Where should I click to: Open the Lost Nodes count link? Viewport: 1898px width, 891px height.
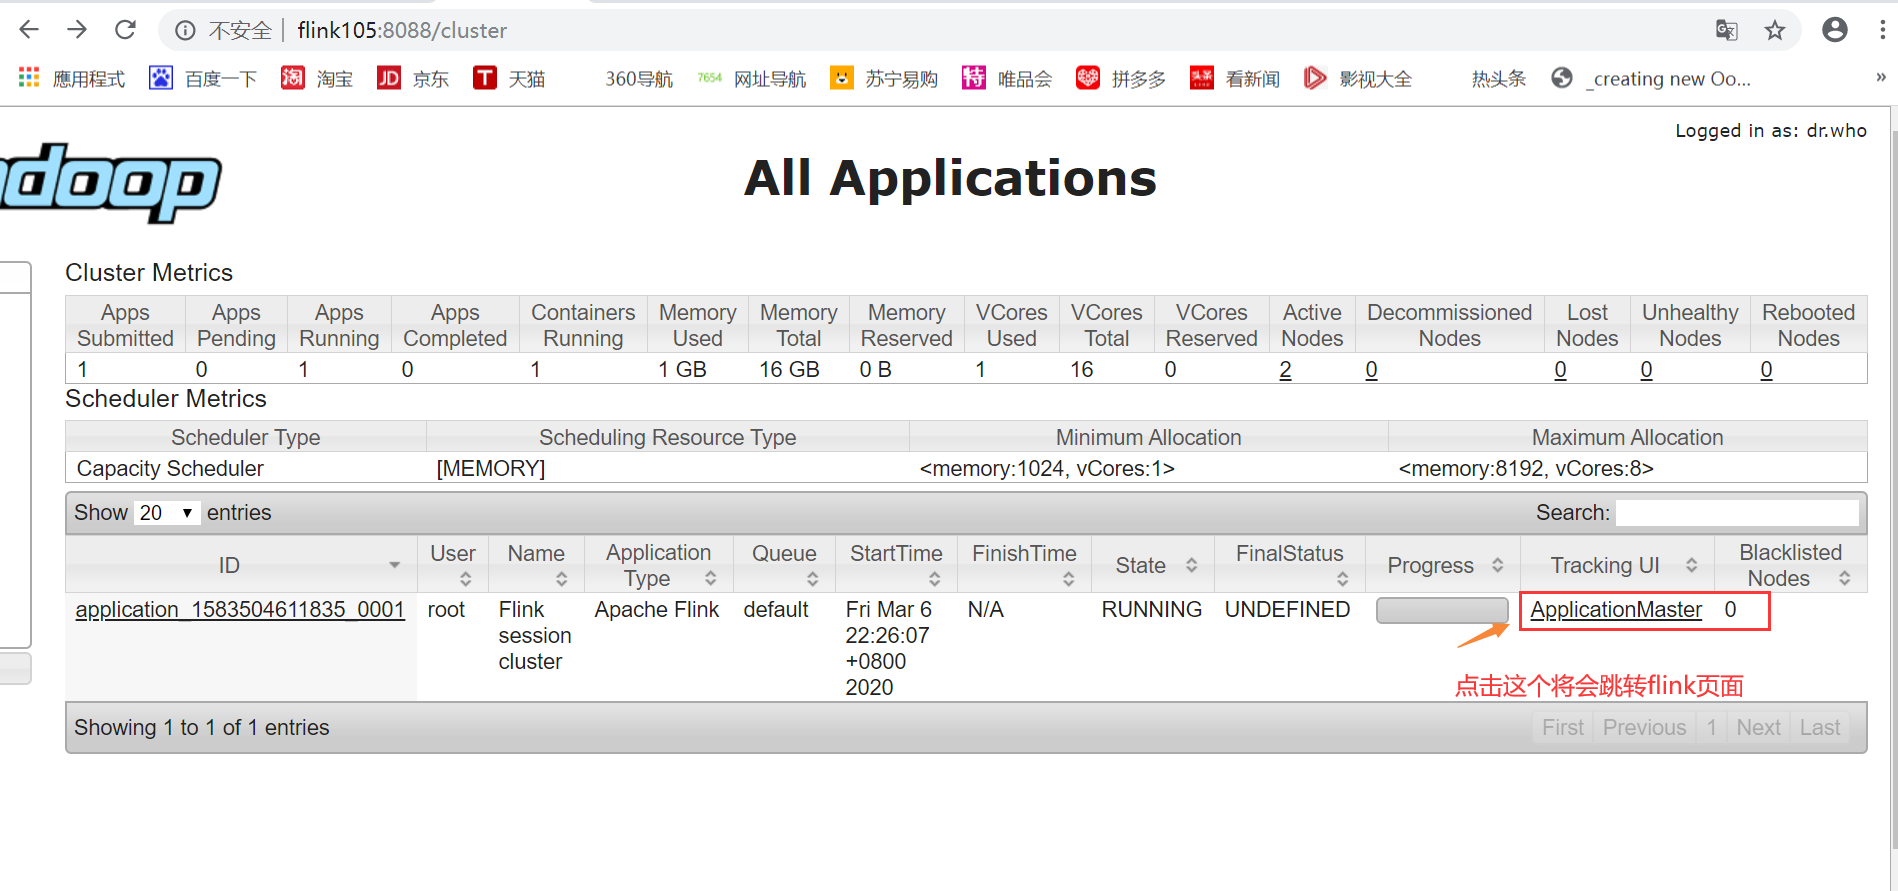[x=1560, y=370]
